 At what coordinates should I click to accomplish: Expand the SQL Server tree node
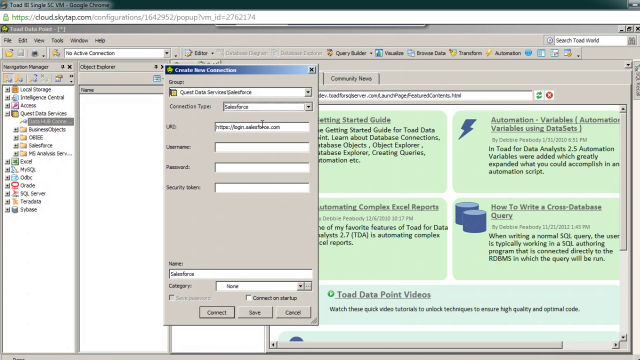pyautogui.click(x=7, y=193)
